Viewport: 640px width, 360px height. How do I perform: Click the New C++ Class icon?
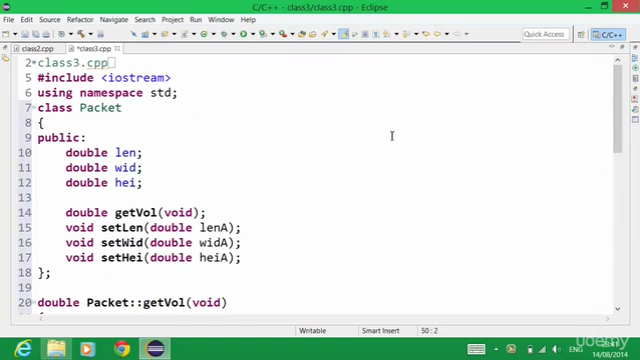204,34
